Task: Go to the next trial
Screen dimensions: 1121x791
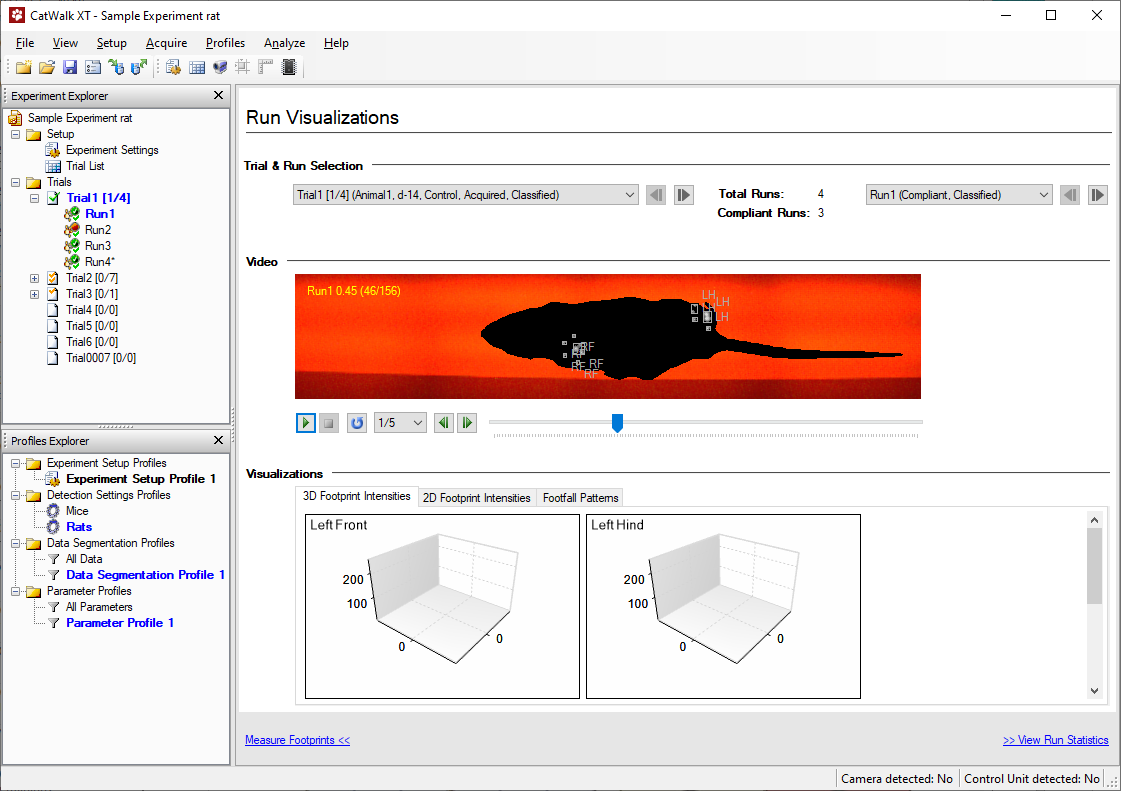Action: point(683,195)
